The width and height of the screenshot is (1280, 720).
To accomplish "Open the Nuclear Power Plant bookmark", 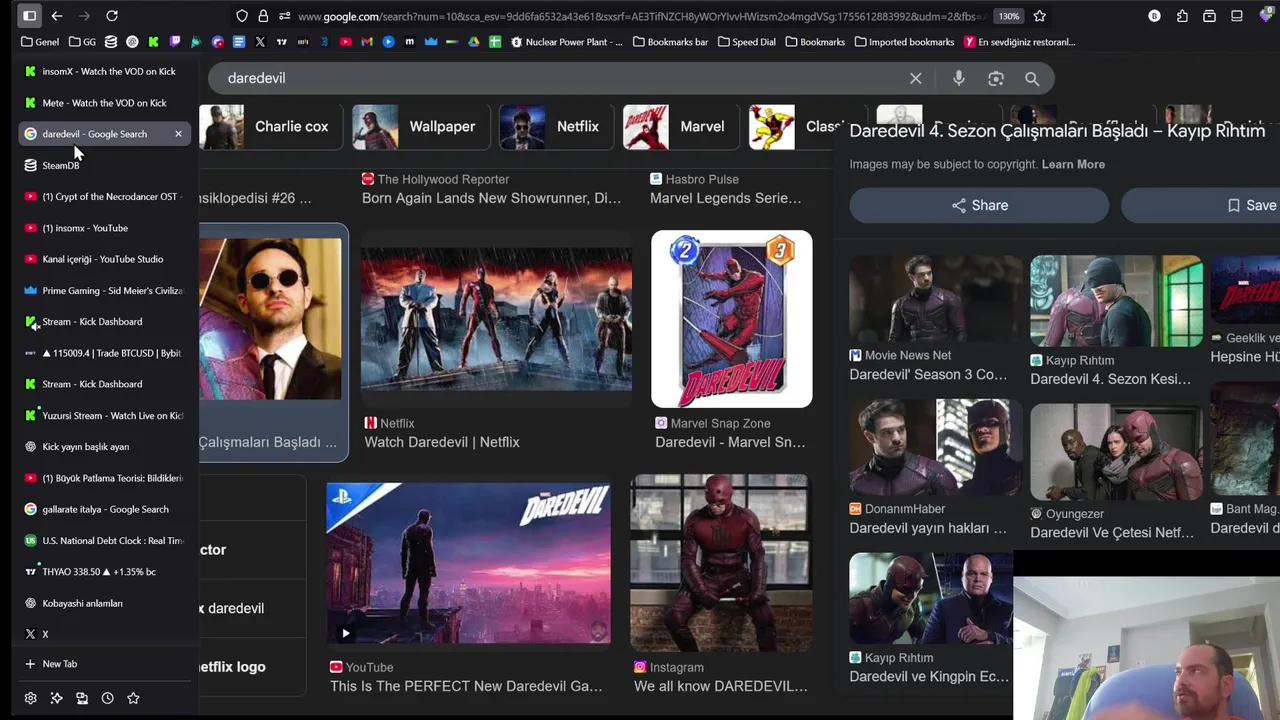I will coord(567,42).
